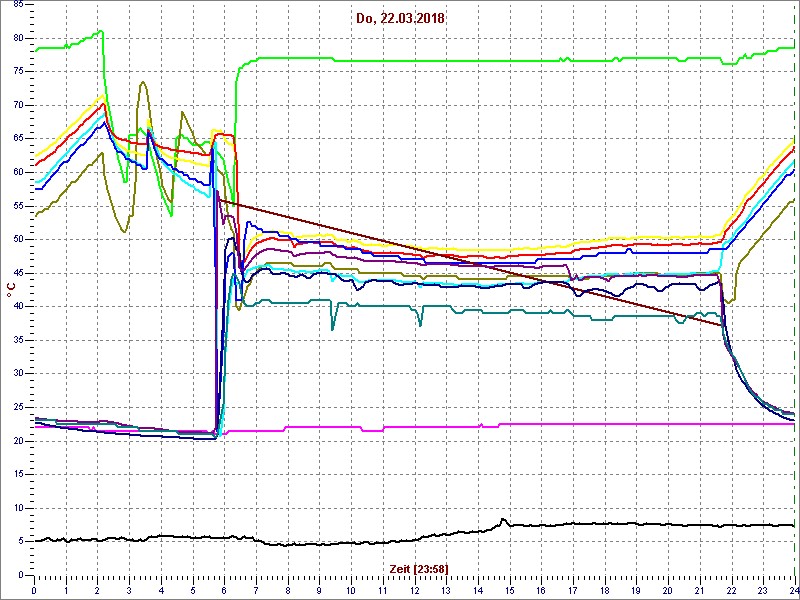This screenshot has height=600, width=800.
Task: Click hour 12 on the time axis
Action: tap(414, 589)
